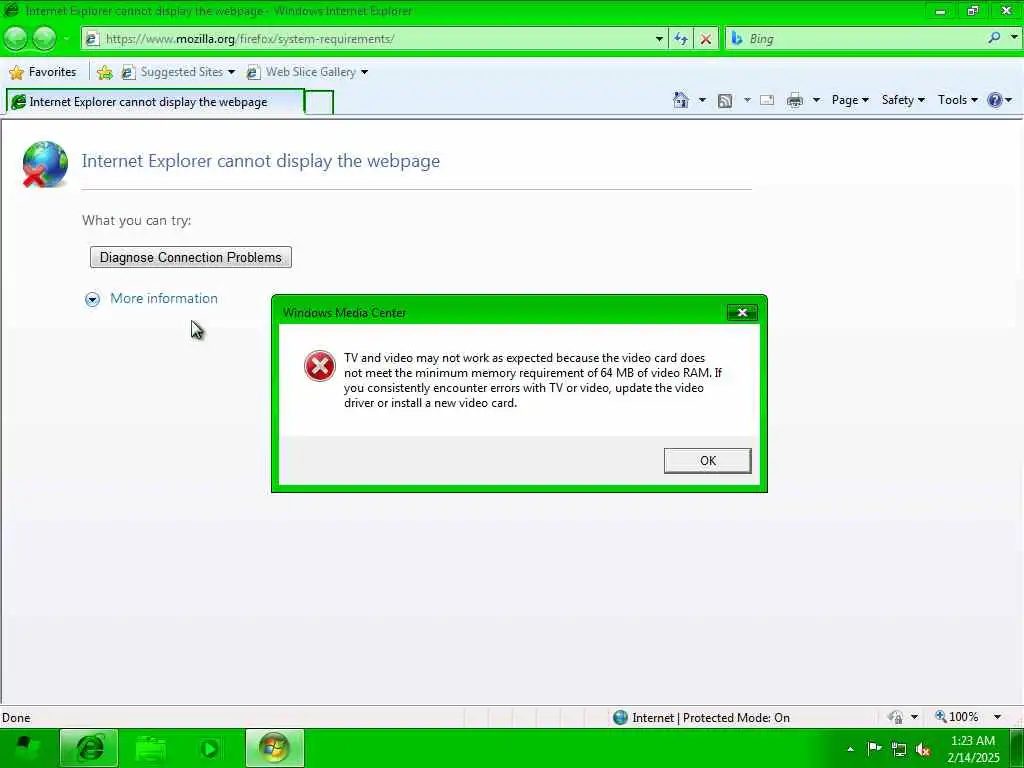Viewport: 1024px width, 768px height.
Task: Click the Show desktop strip beside clock
Action: pos(1016,749)
